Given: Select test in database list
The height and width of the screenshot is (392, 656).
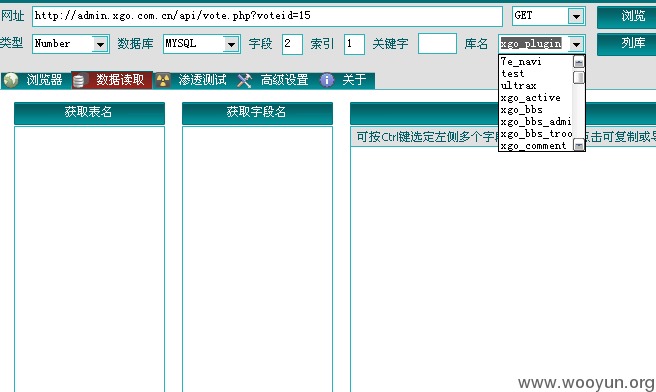Looking at the screenshot, I should tap(536, 74).
